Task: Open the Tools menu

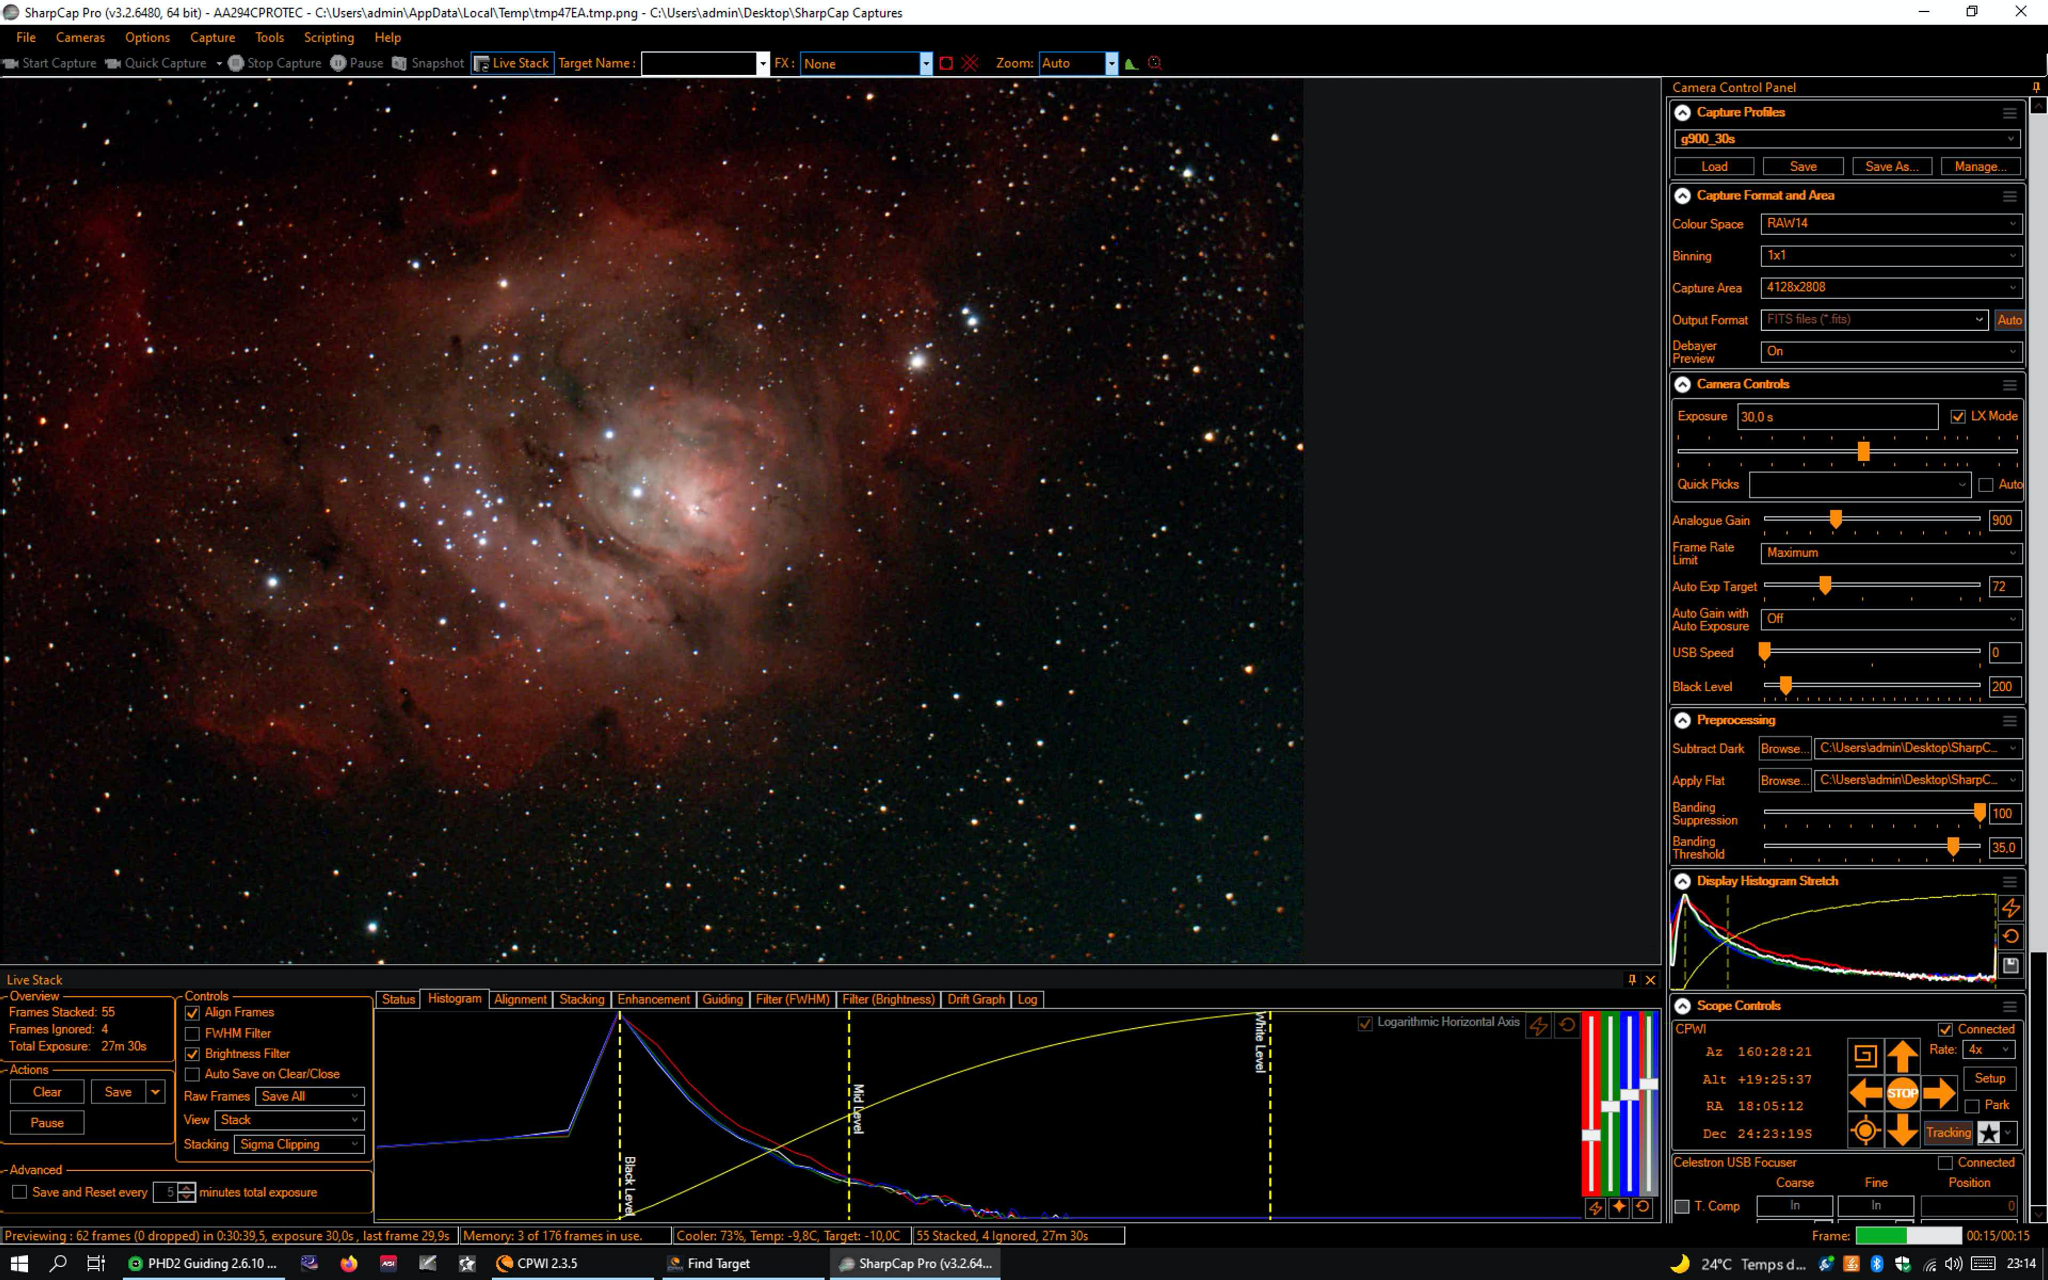Action: coord(269,37)
